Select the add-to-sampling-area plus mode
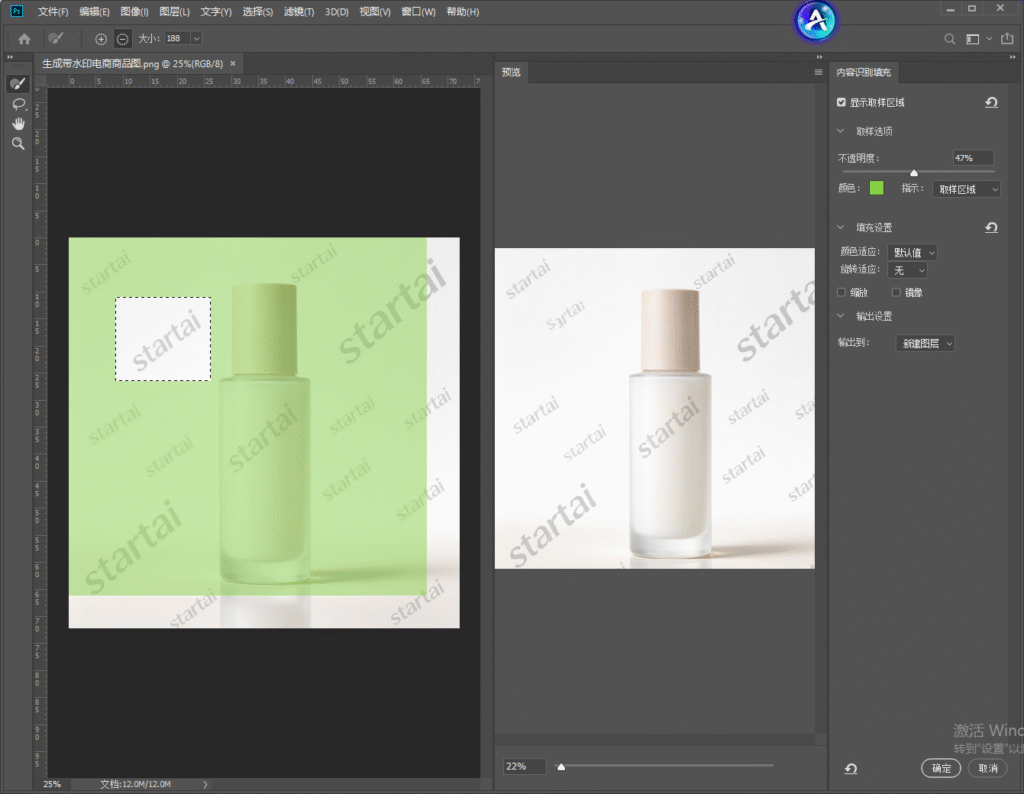This screenshot has height=794, width=1024. (101, 39)
